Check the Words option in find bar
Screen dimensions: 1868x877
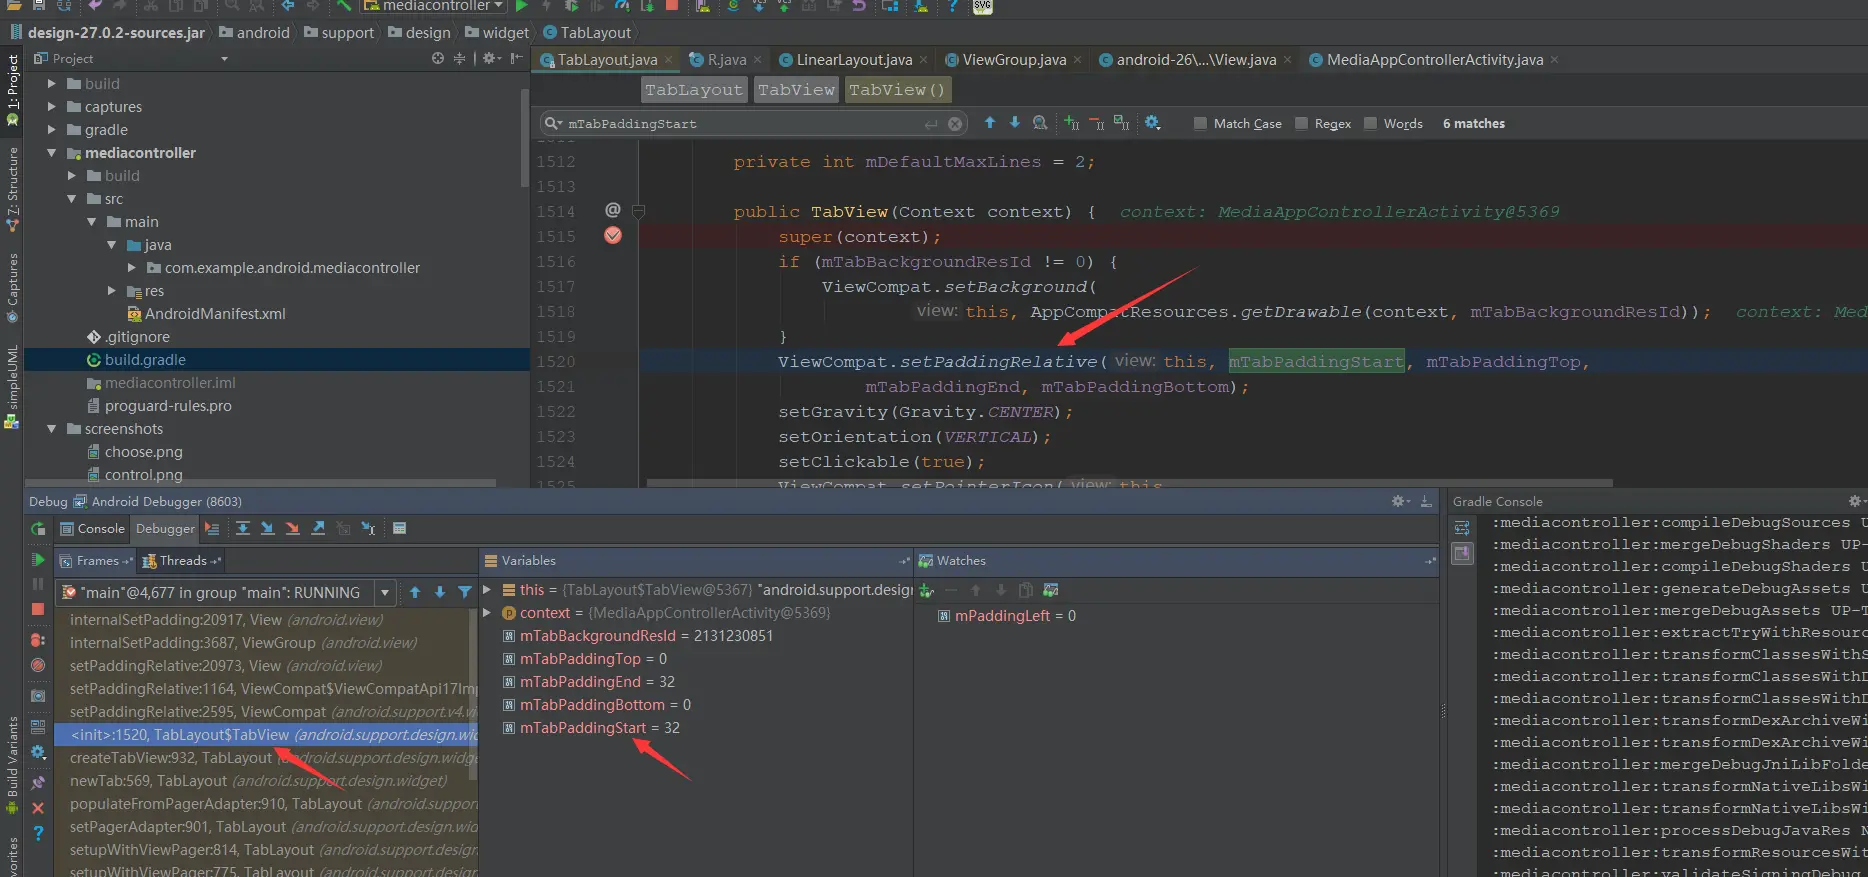click(x=1370, y=124)
